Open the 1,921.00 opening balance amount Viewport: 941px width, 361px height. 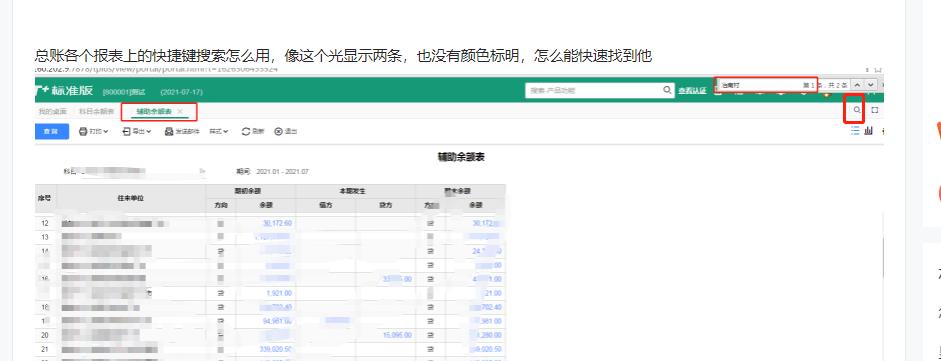pos(279,293)
